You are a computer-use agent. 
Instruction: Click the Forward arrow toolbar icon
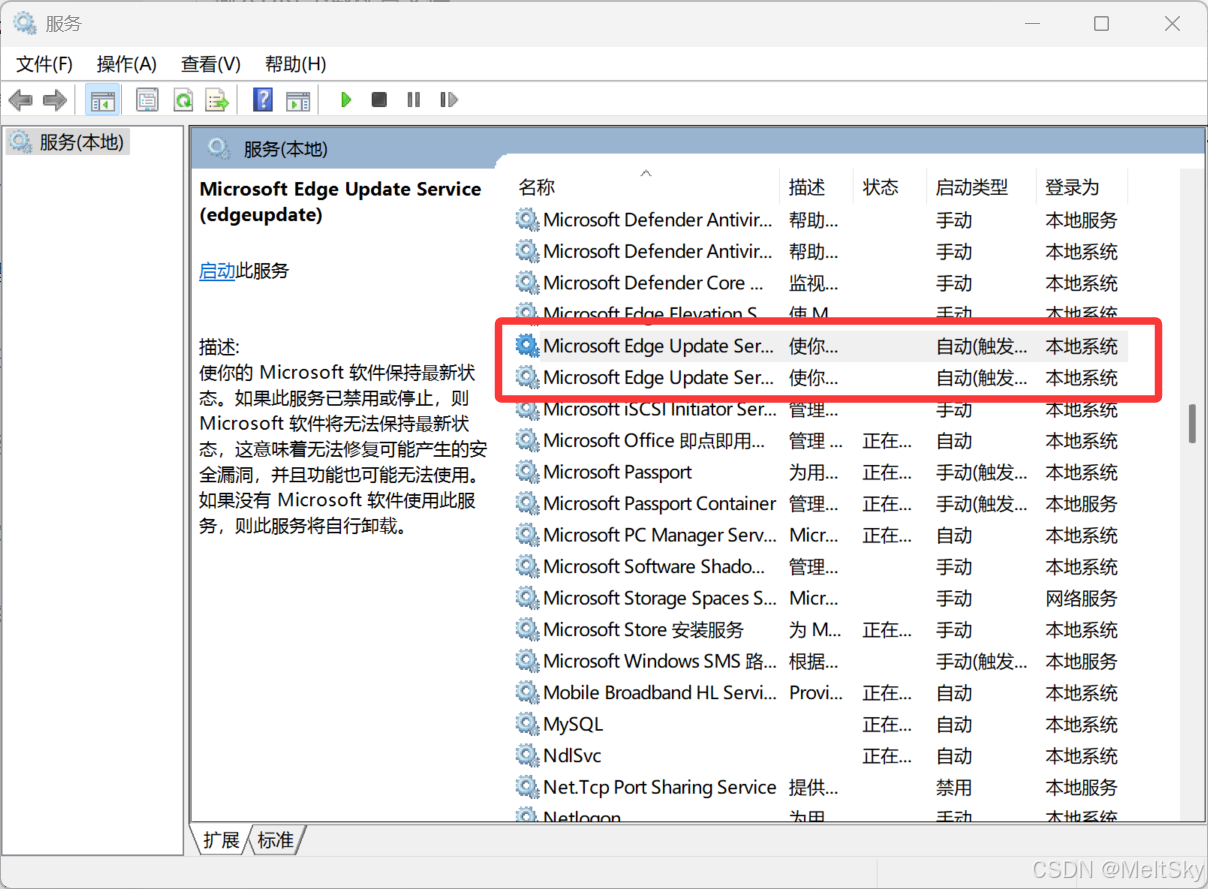[x=55, y=100]
